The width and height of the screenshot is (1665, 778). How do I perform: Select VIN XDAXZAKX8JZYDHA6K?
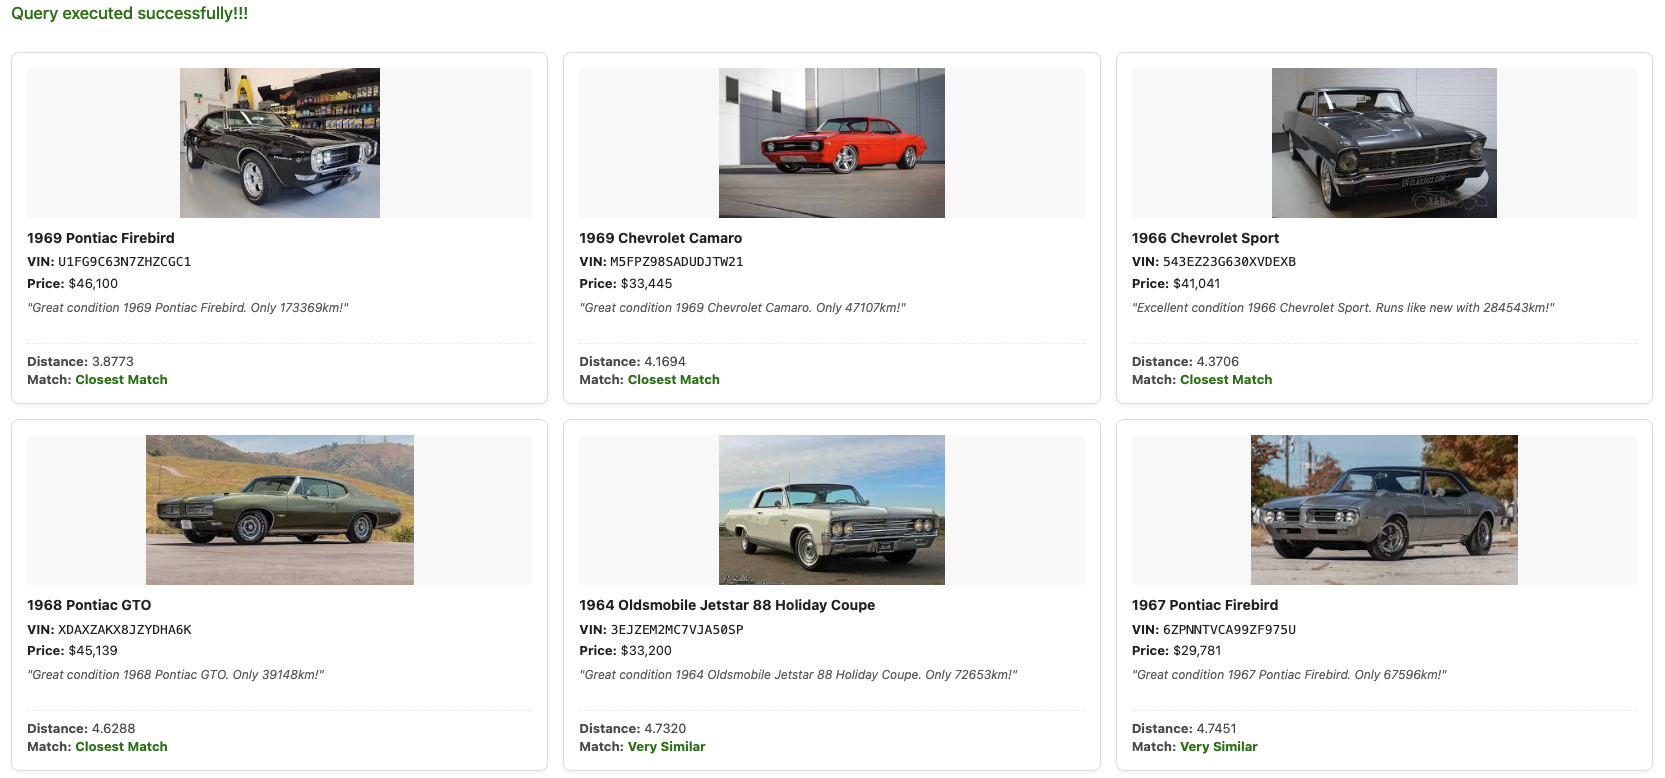click(124, 630)
